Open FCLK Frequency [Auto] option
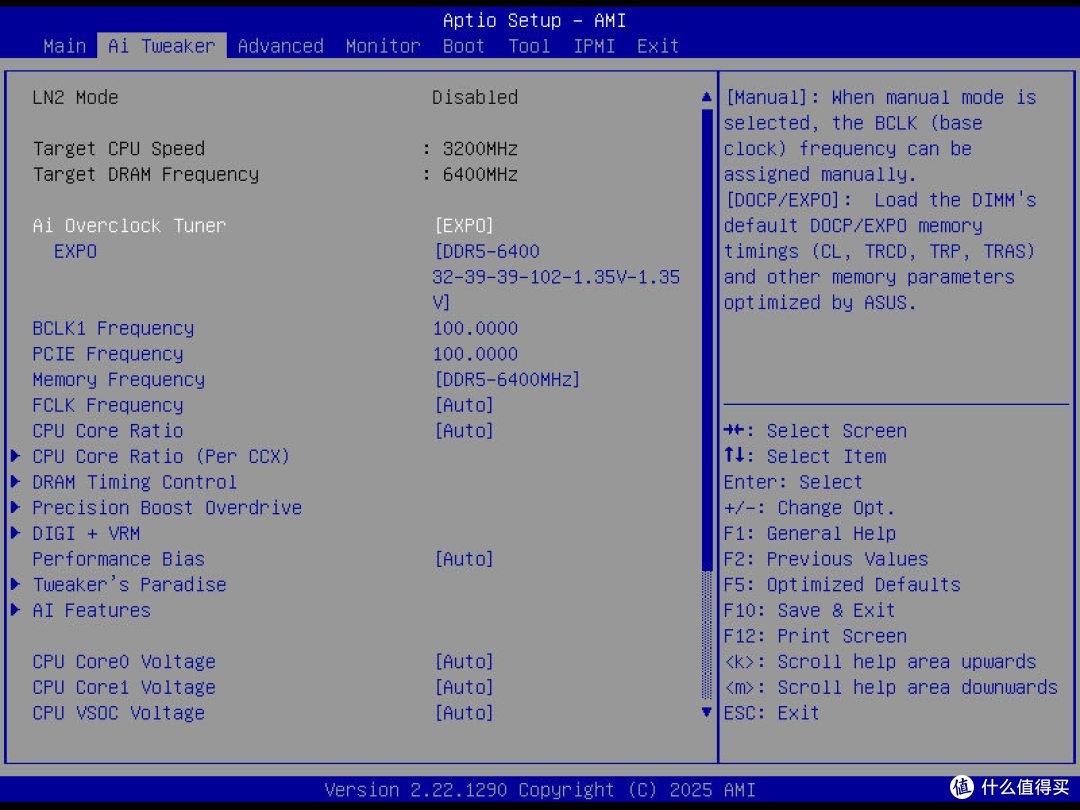The height and width of the screenshot is (810, 1080). [x=464, y=405]
